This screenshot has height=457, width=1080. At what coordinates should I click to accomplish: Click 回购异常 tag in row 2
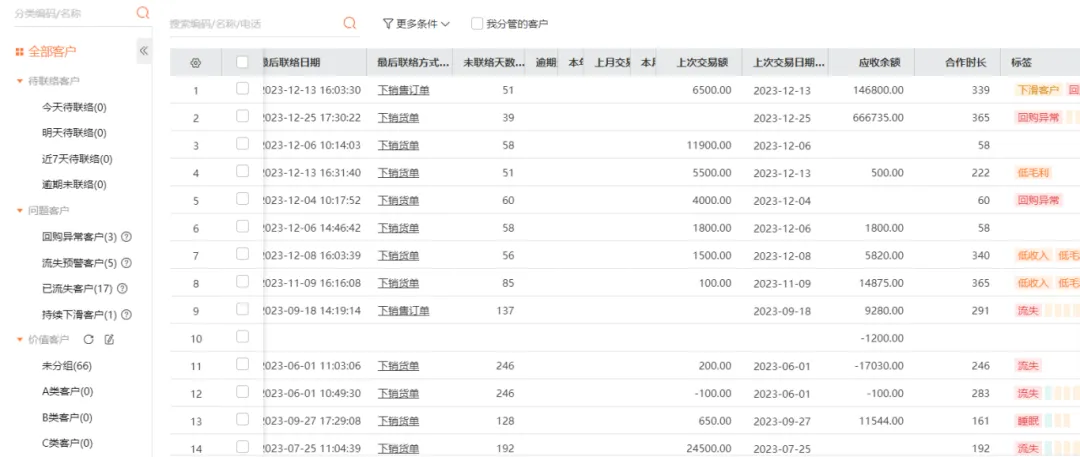pos(1037,118)
